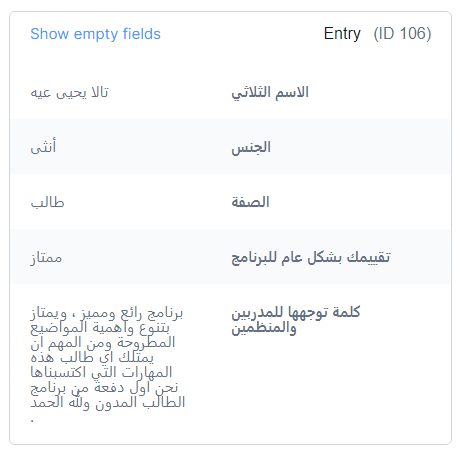The width and height of the screenshot is (462, 455).
Task: Select the الجنس field label
Action: tap(251, 147)
